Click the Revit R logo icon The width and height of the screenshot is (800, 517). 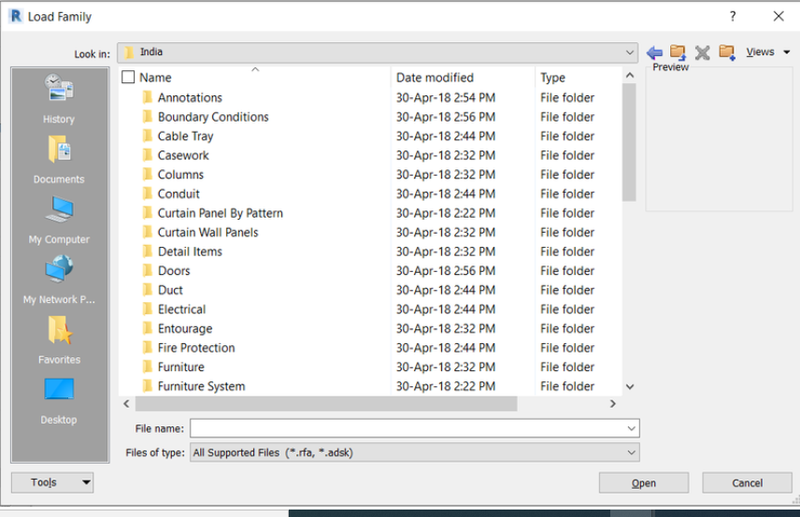click(16, 16)
